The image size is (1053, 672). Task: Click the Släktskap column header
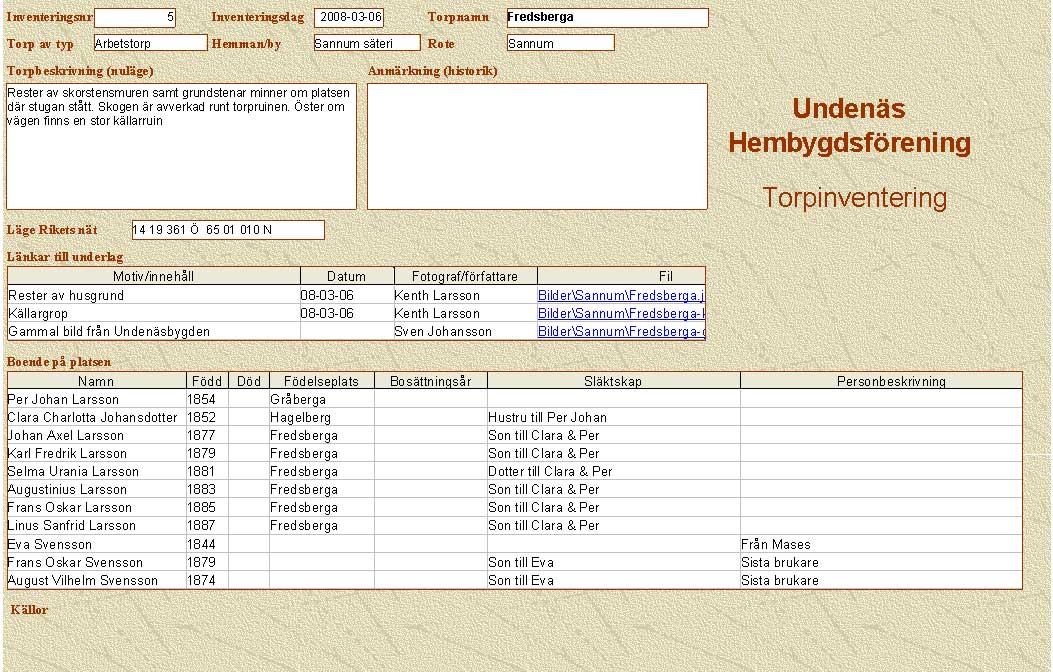pos(613,381)
